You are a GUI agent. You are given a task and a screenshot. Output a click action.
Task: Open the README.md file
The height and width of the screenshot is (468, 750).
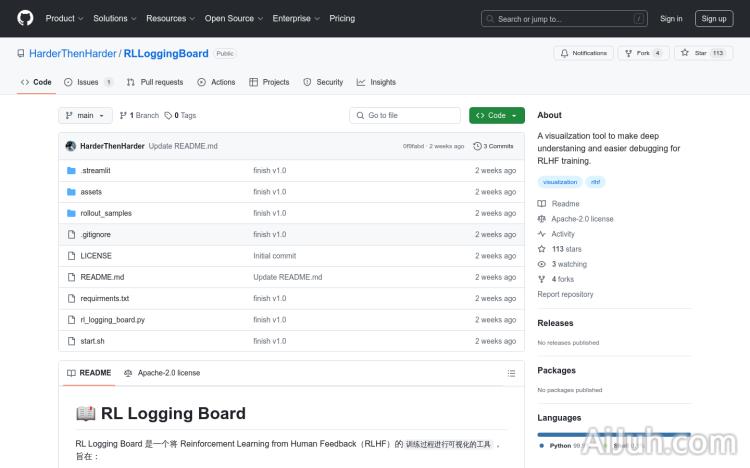click(102, 277)
